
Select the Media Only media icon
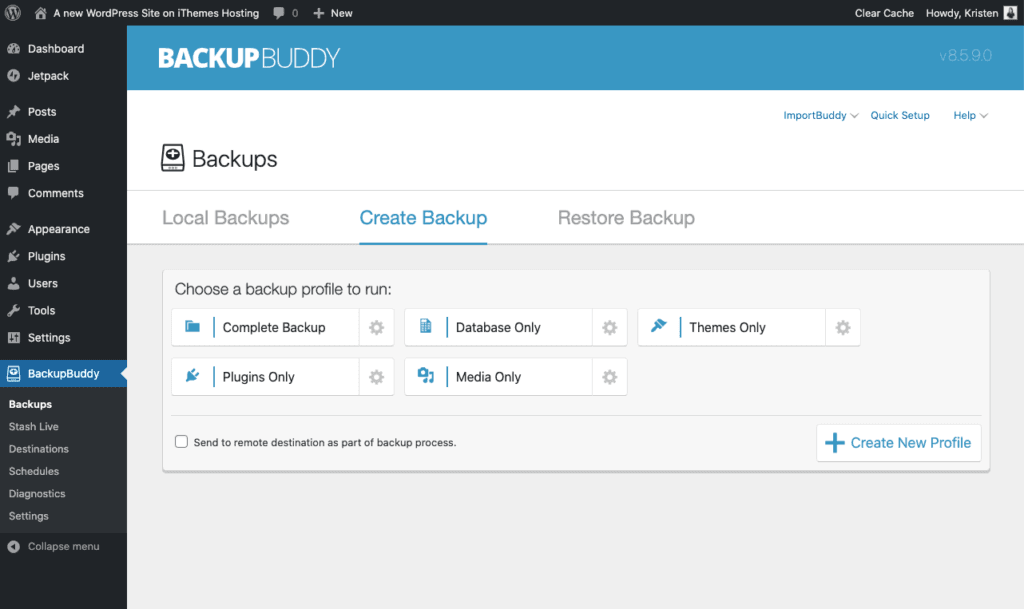425,377
